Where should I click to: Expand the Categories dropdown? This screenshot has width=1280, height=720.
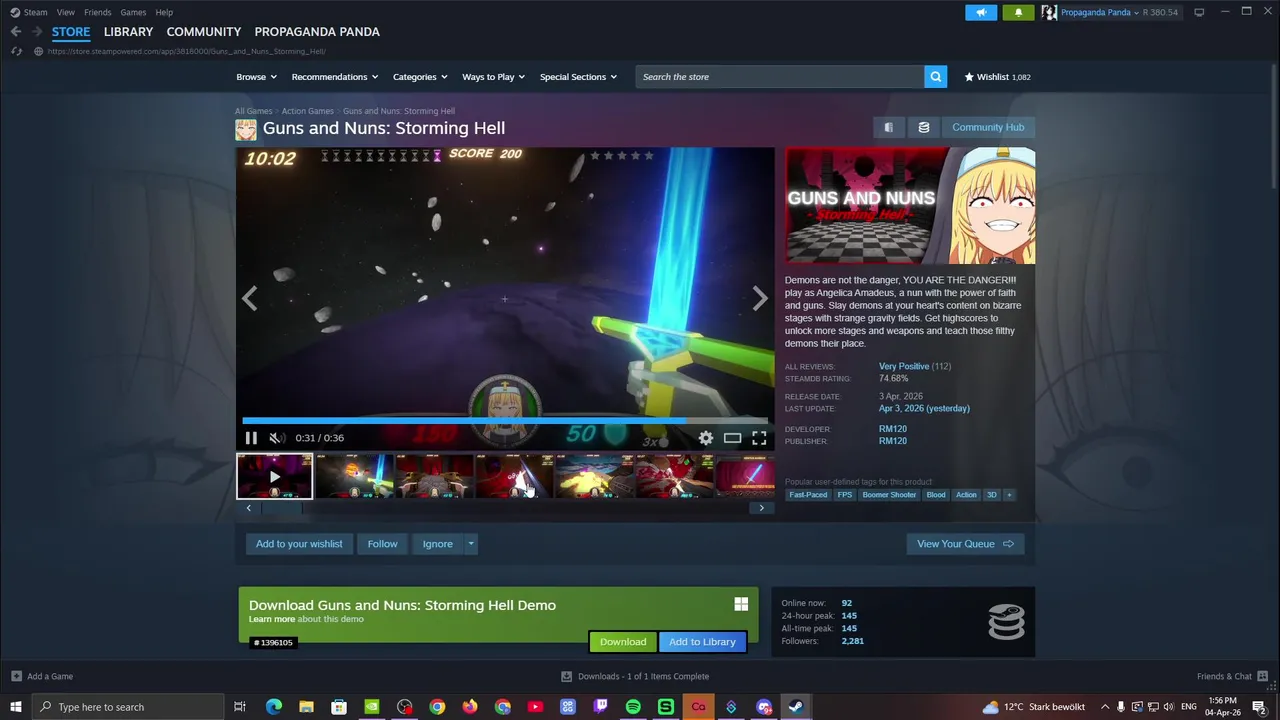[x=420, y=77]
